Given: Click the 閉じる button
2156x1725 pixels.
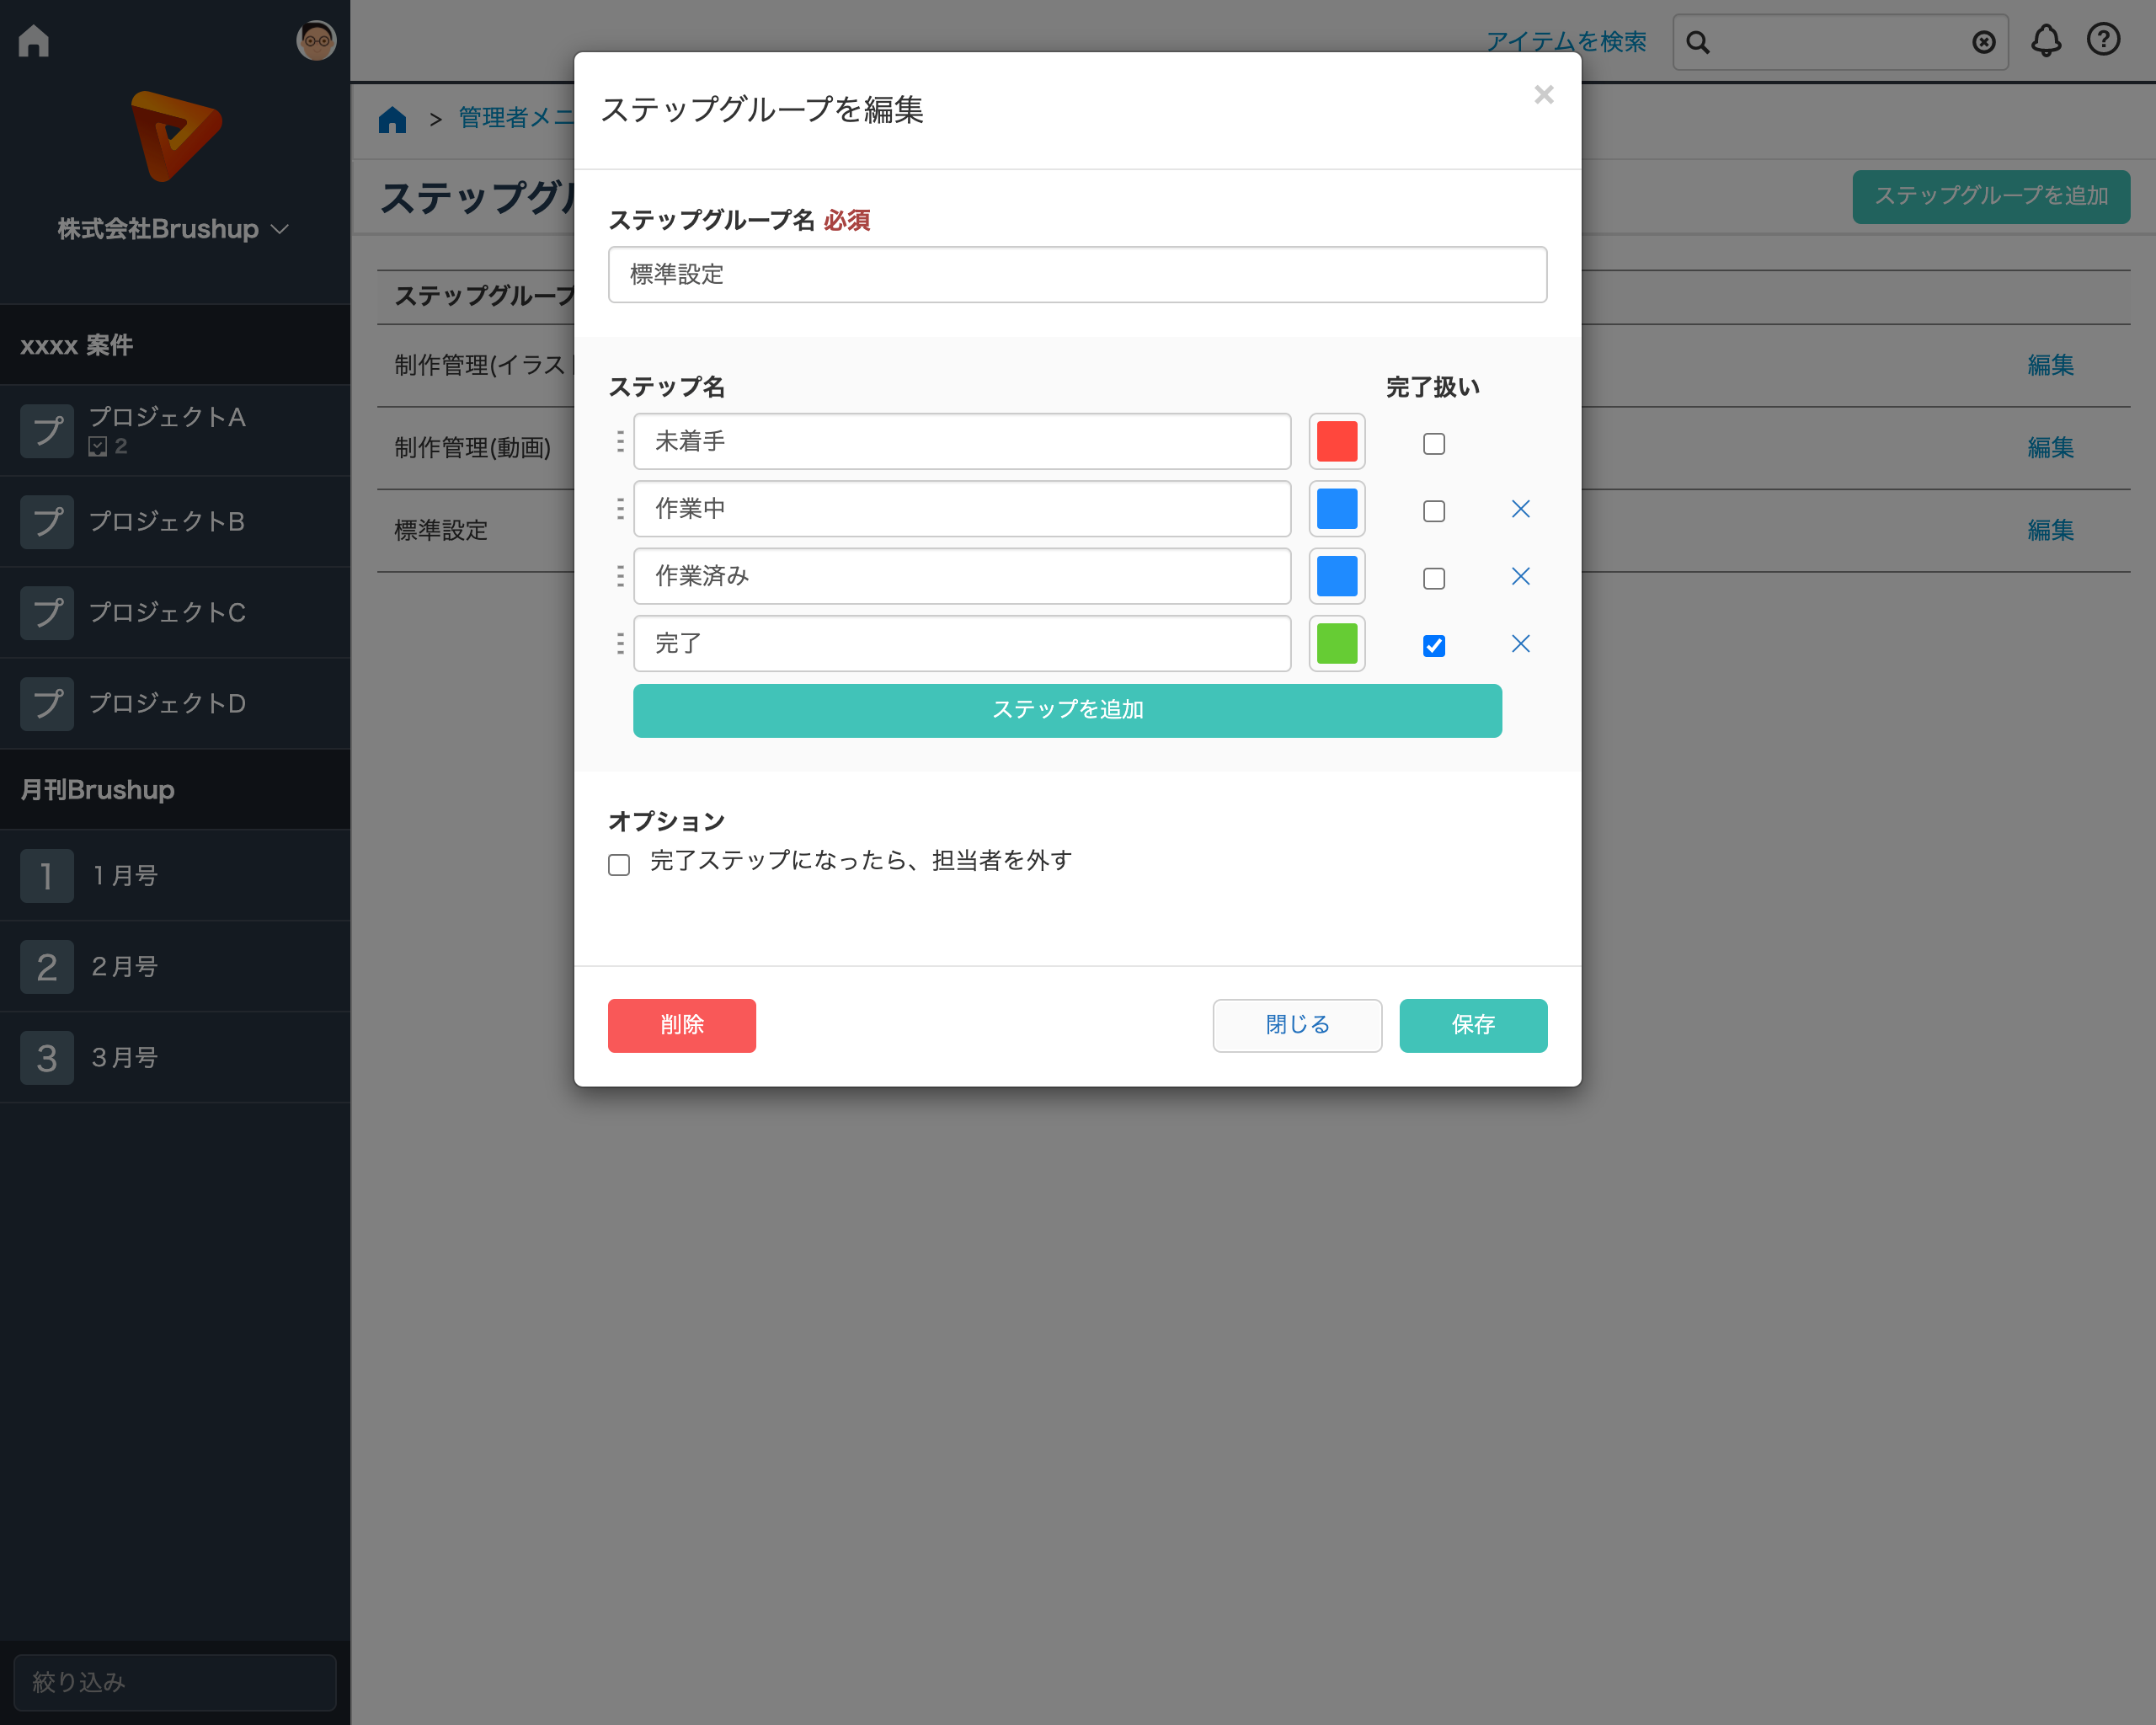Looking at the screenshot, I should point(1297,1025).
